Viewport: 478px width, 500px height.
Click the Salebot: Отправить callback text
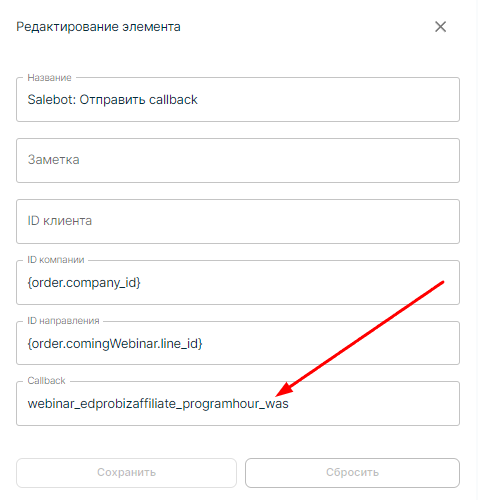pos(112,100)
